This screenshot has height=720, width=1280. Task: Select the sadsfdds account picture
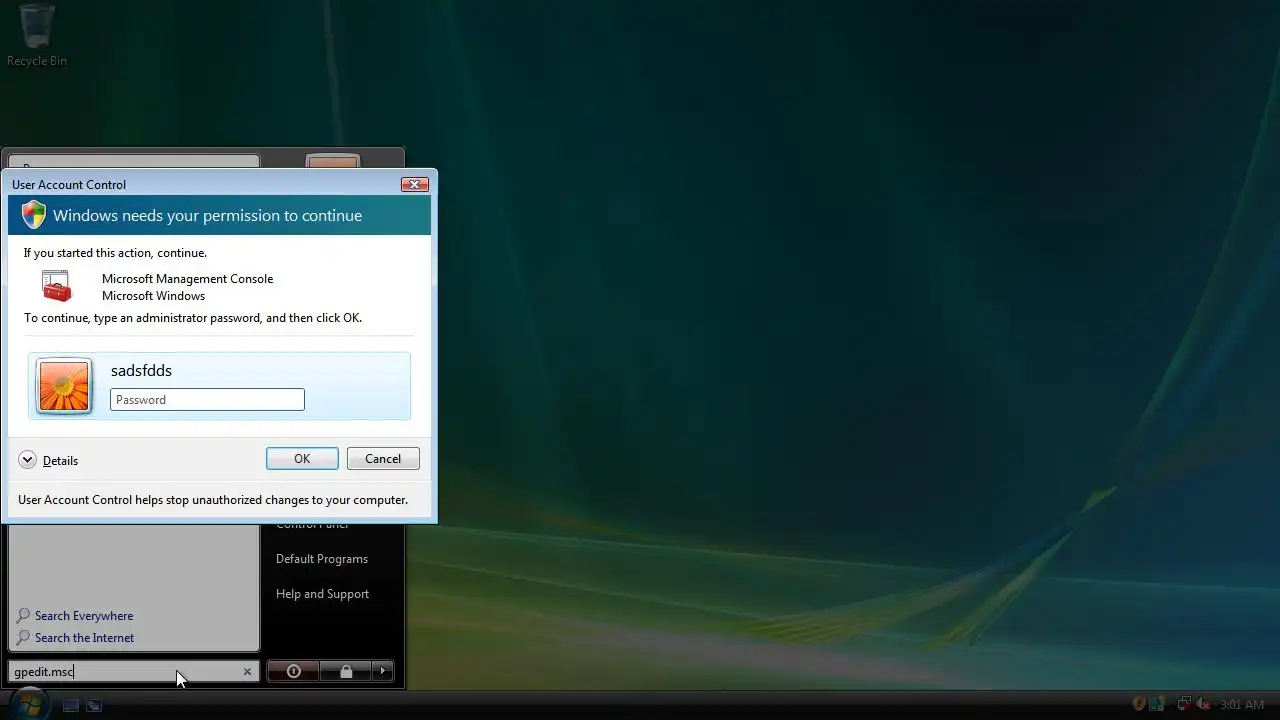point(64,386)
